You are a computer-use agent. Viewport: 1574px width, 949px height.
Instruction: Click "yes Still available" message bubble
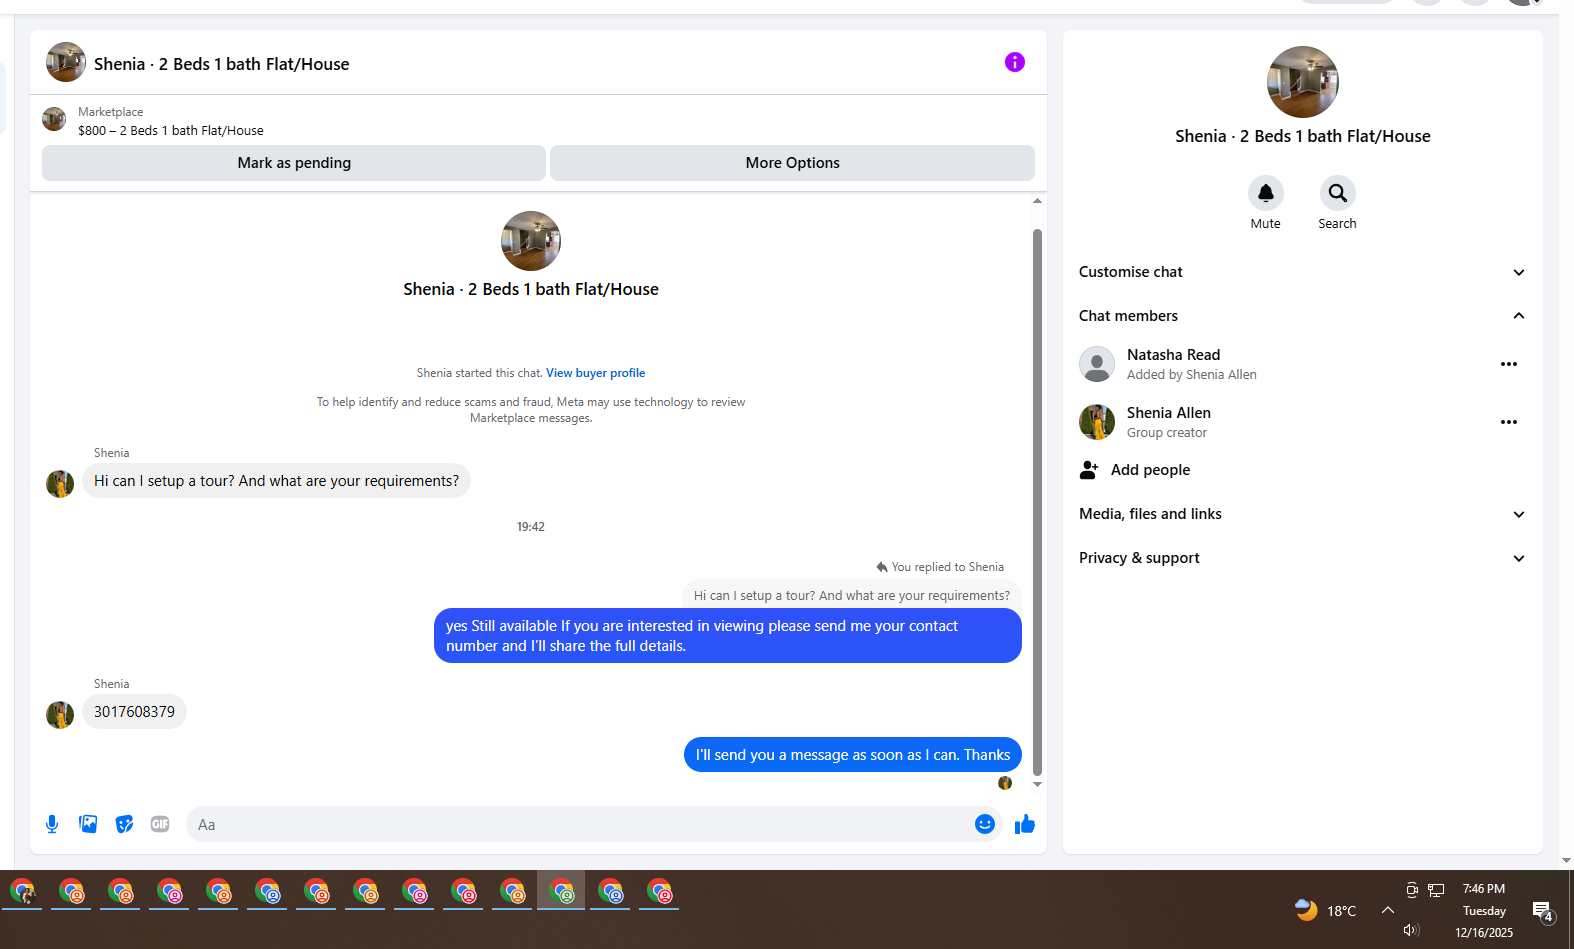(x=728, y=636)
